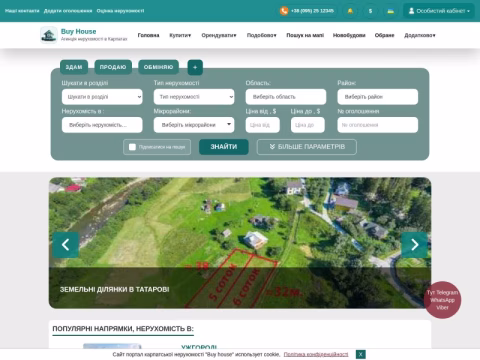Open Особистий кабінет account menu

[x=439, y=11]
